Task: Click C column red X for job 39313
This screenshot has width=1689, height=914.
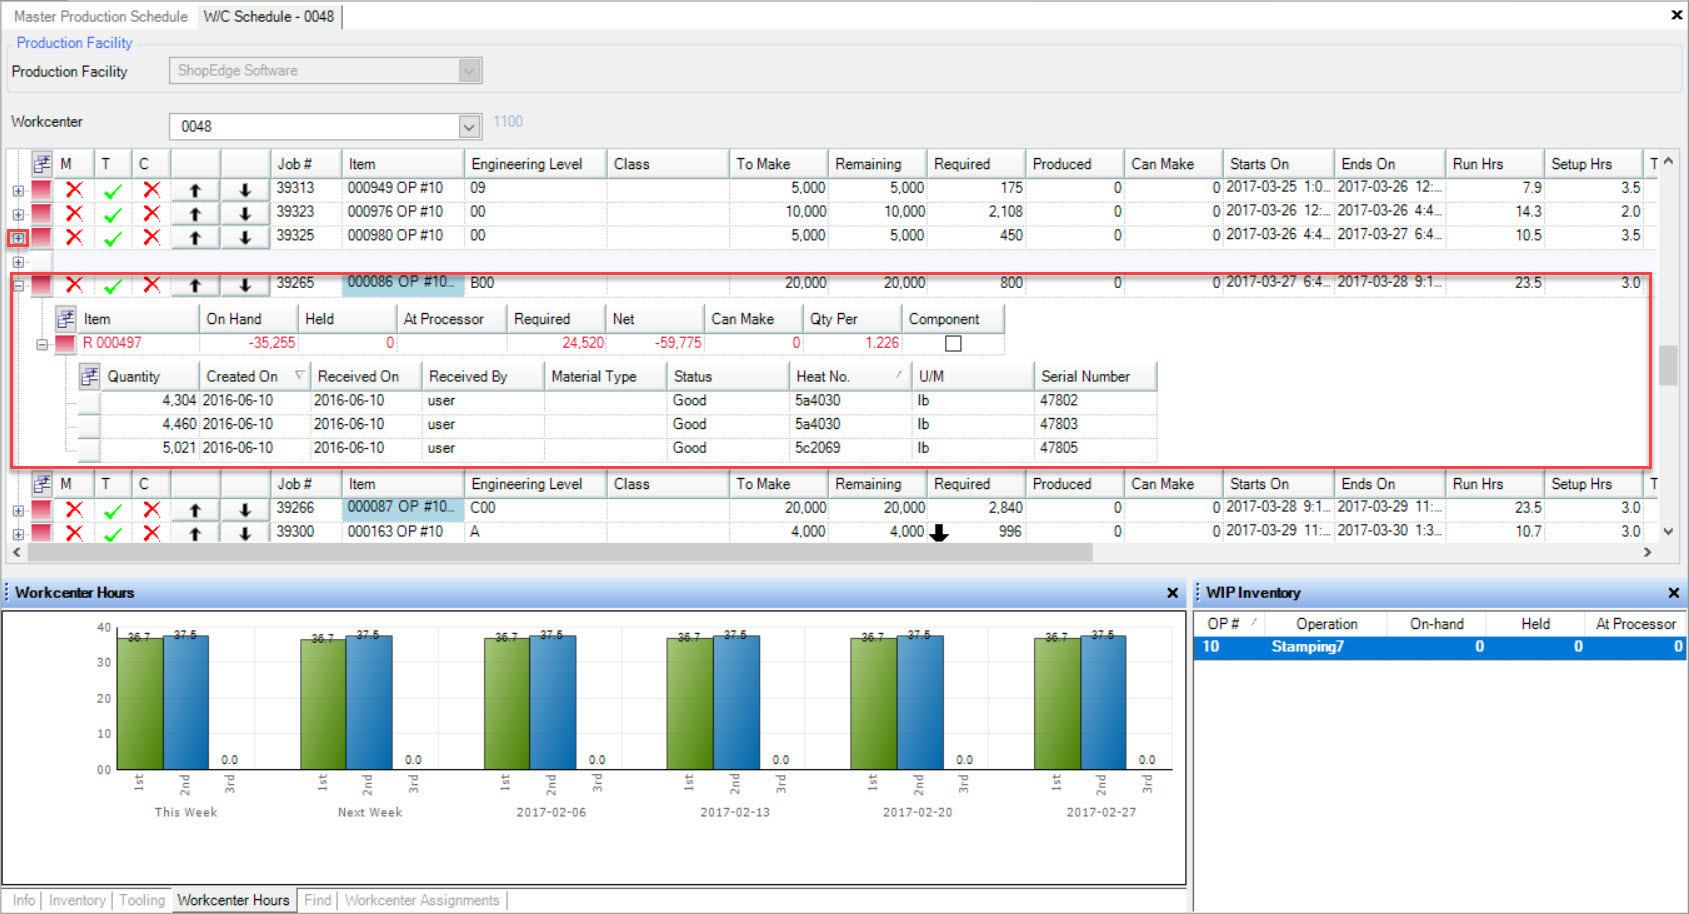Action: (x=151, y=189)
